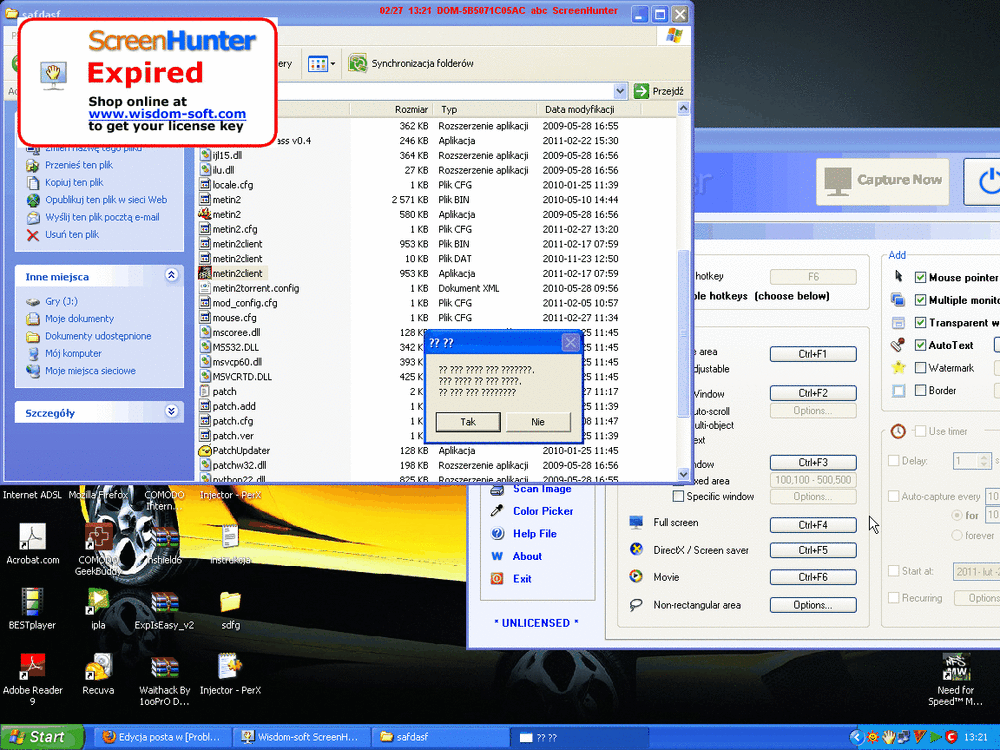Toggle Mouse pointer checkbox in ScreenHunter
Image resolution: width=1000 pixels, height=750 pixels.
pos(920,277)
